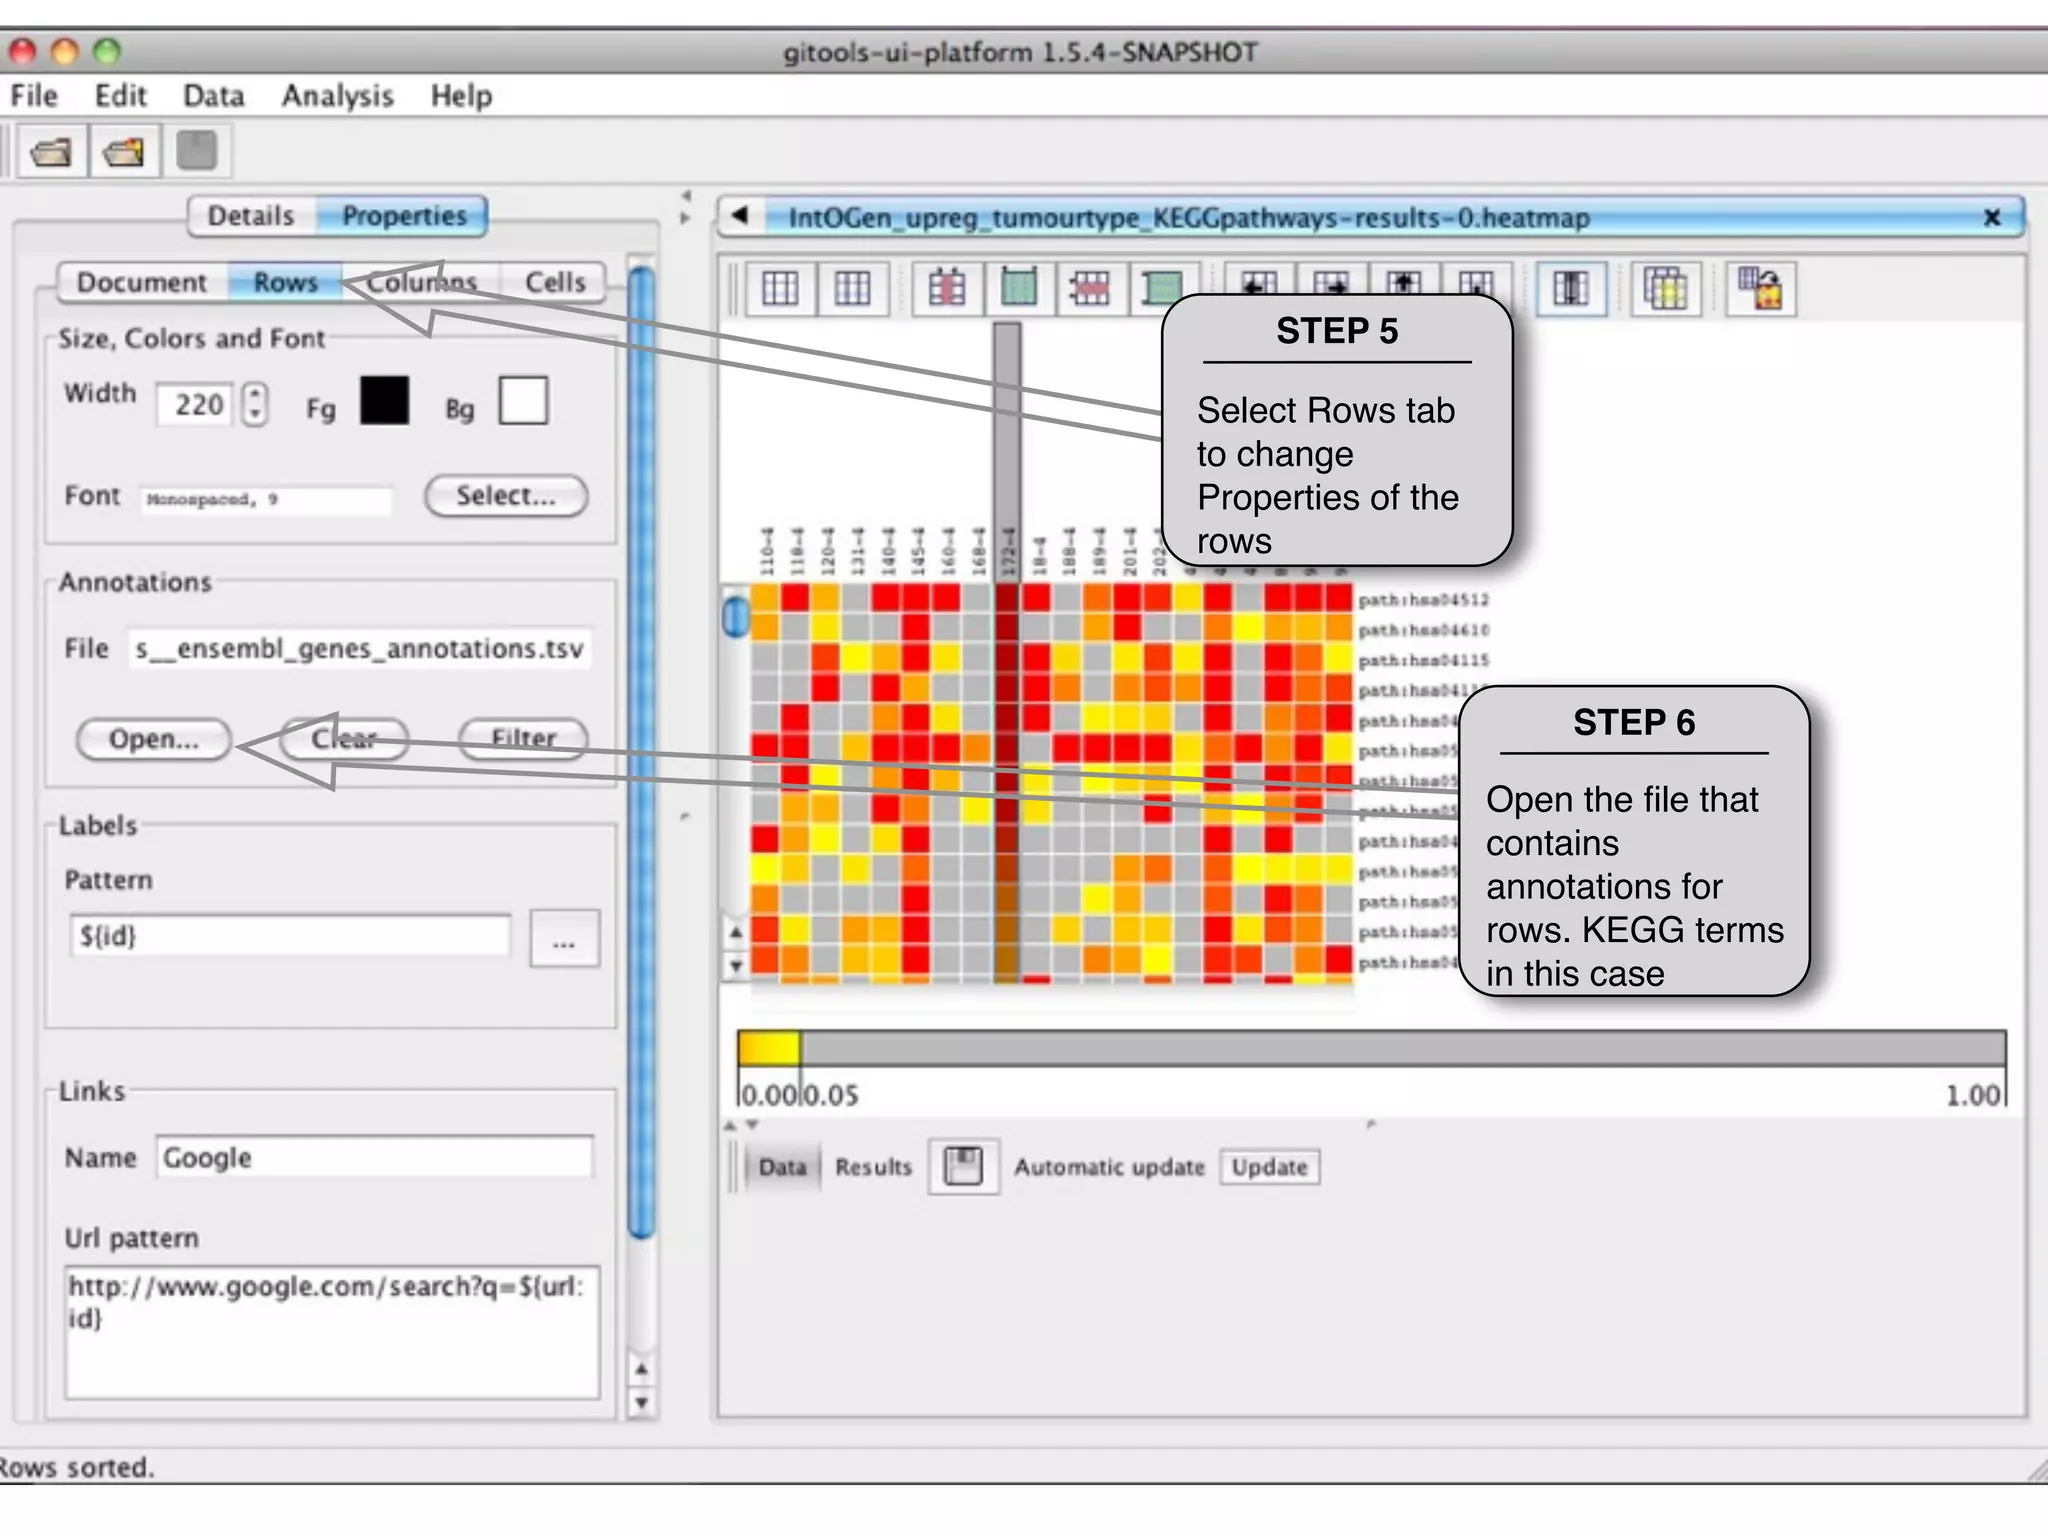Increase Width with the stepper arrows
Screen dimensions: 2048x1536
click(256, 394)
